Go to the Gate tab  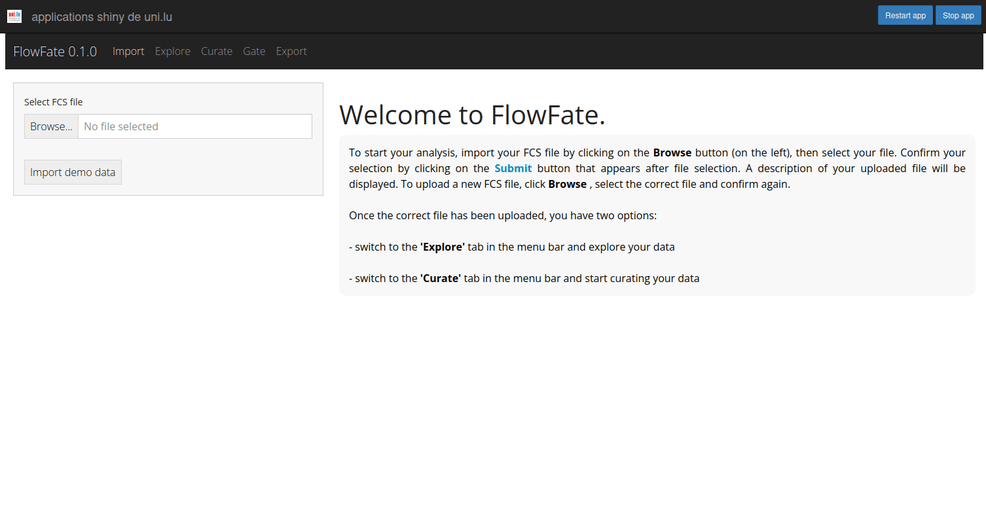point(254,52)
